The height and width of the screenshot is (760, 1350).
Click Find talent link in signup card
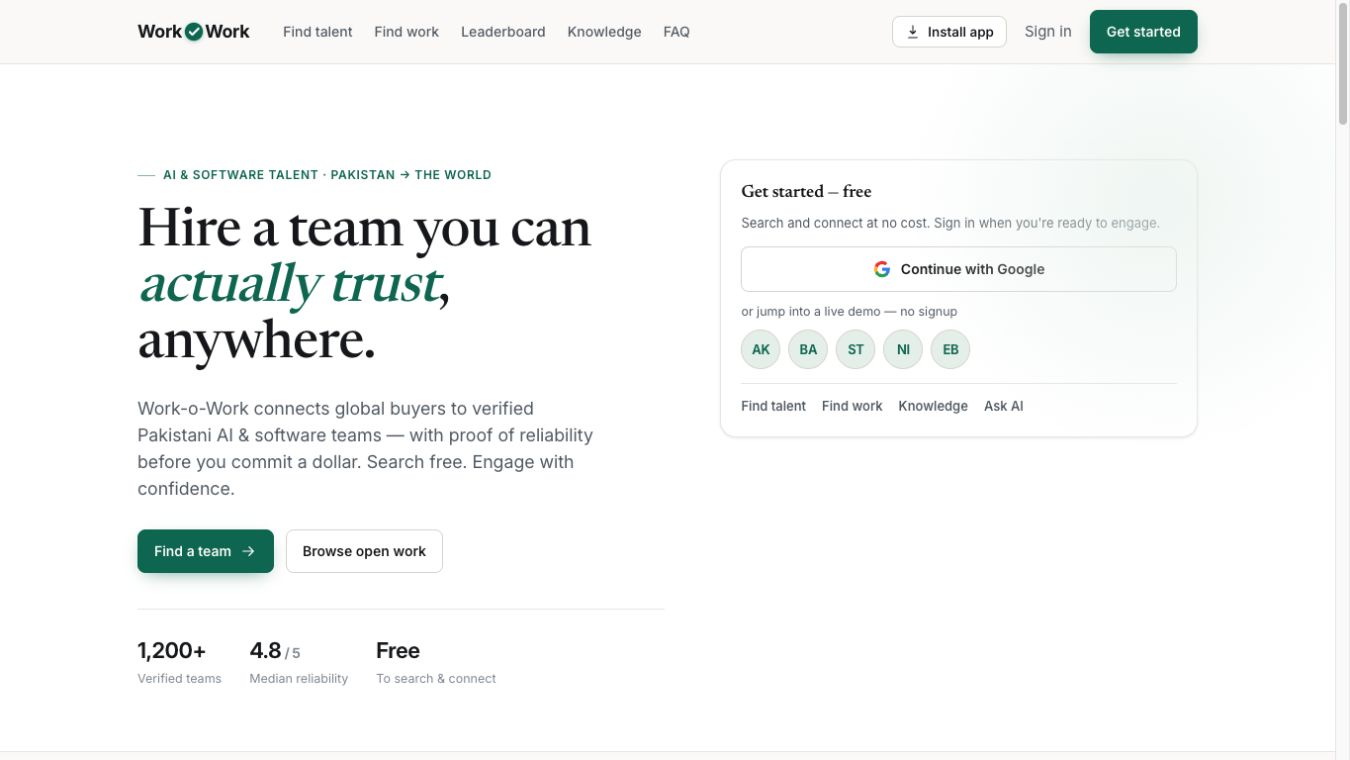click(x=773, y=406)
